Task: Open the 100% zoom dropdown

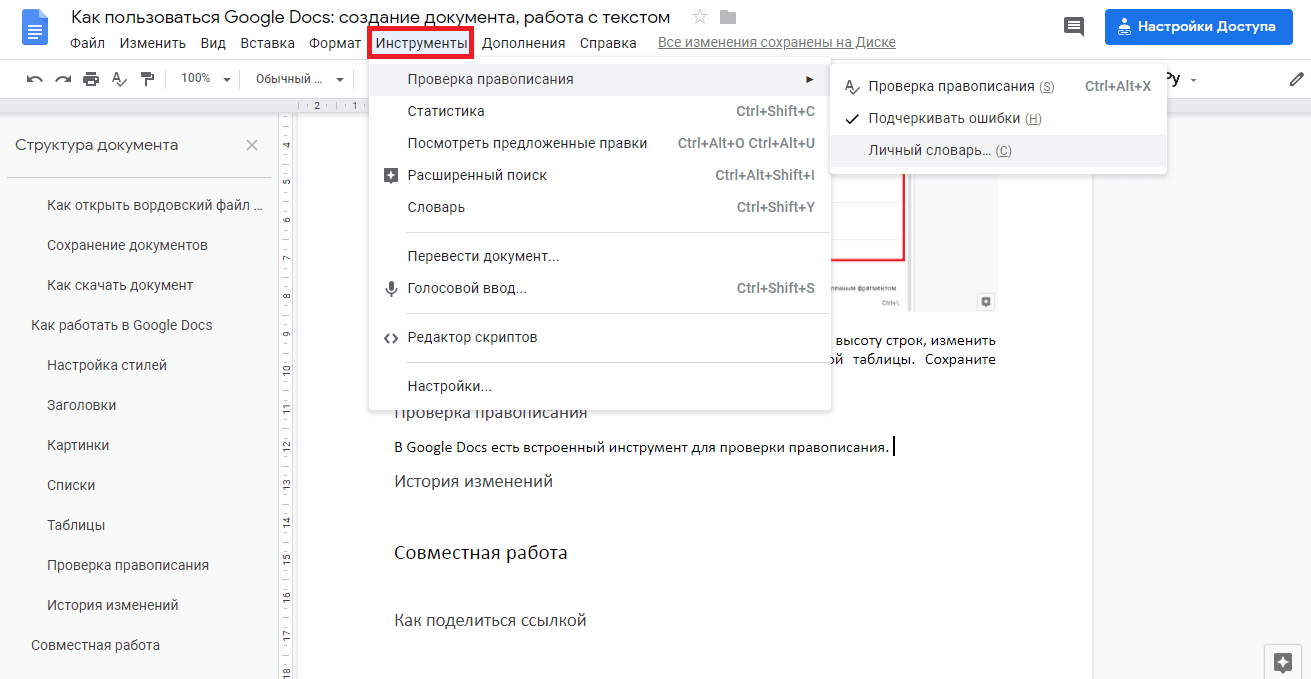Action: click(x=205, y=79)
